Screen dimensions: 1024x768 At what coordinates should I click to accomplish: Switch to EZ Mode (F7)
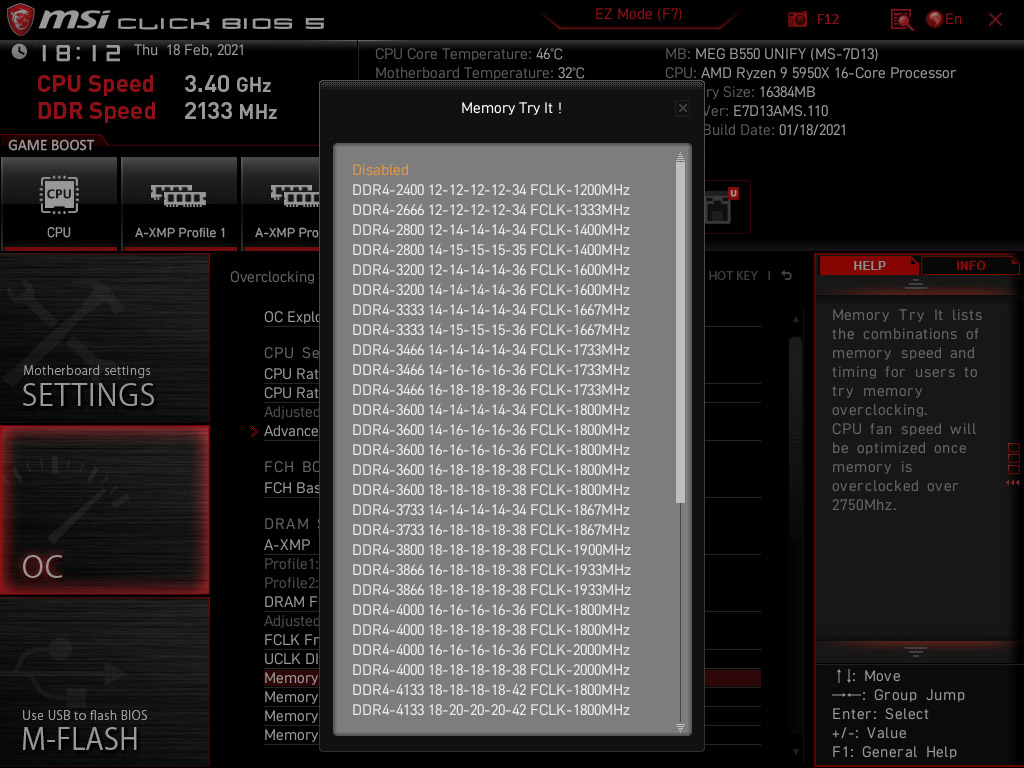point(639,14)
